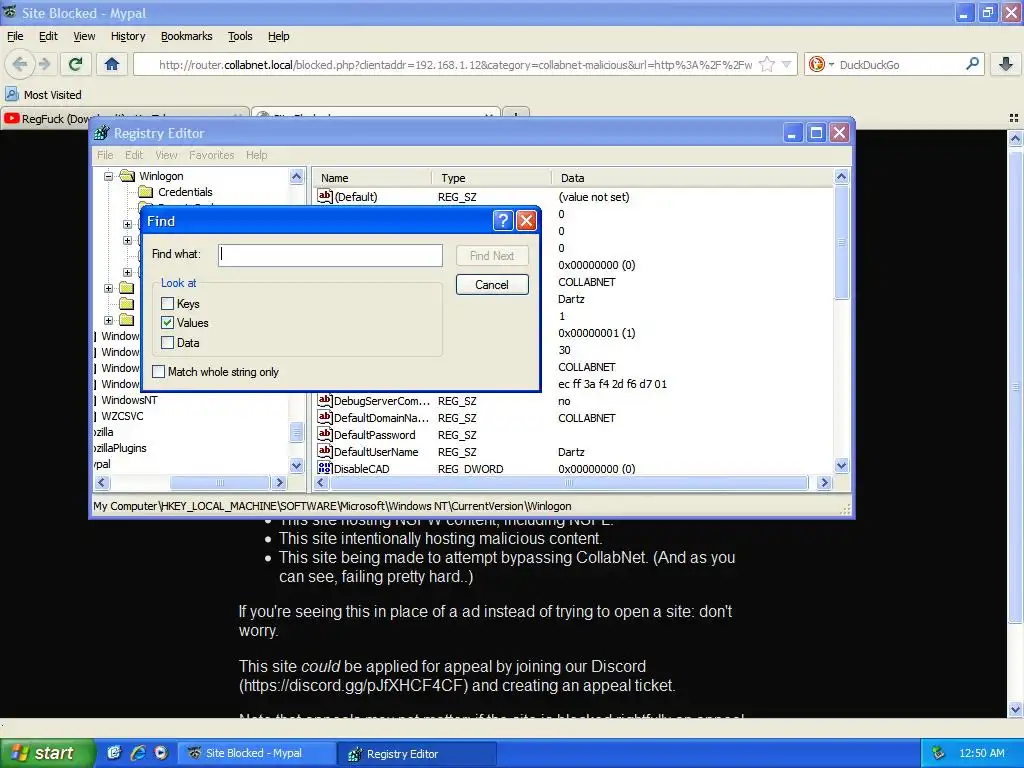Click the search magnifier icon
Viewport: 1024px width, 768px height.
972,64
